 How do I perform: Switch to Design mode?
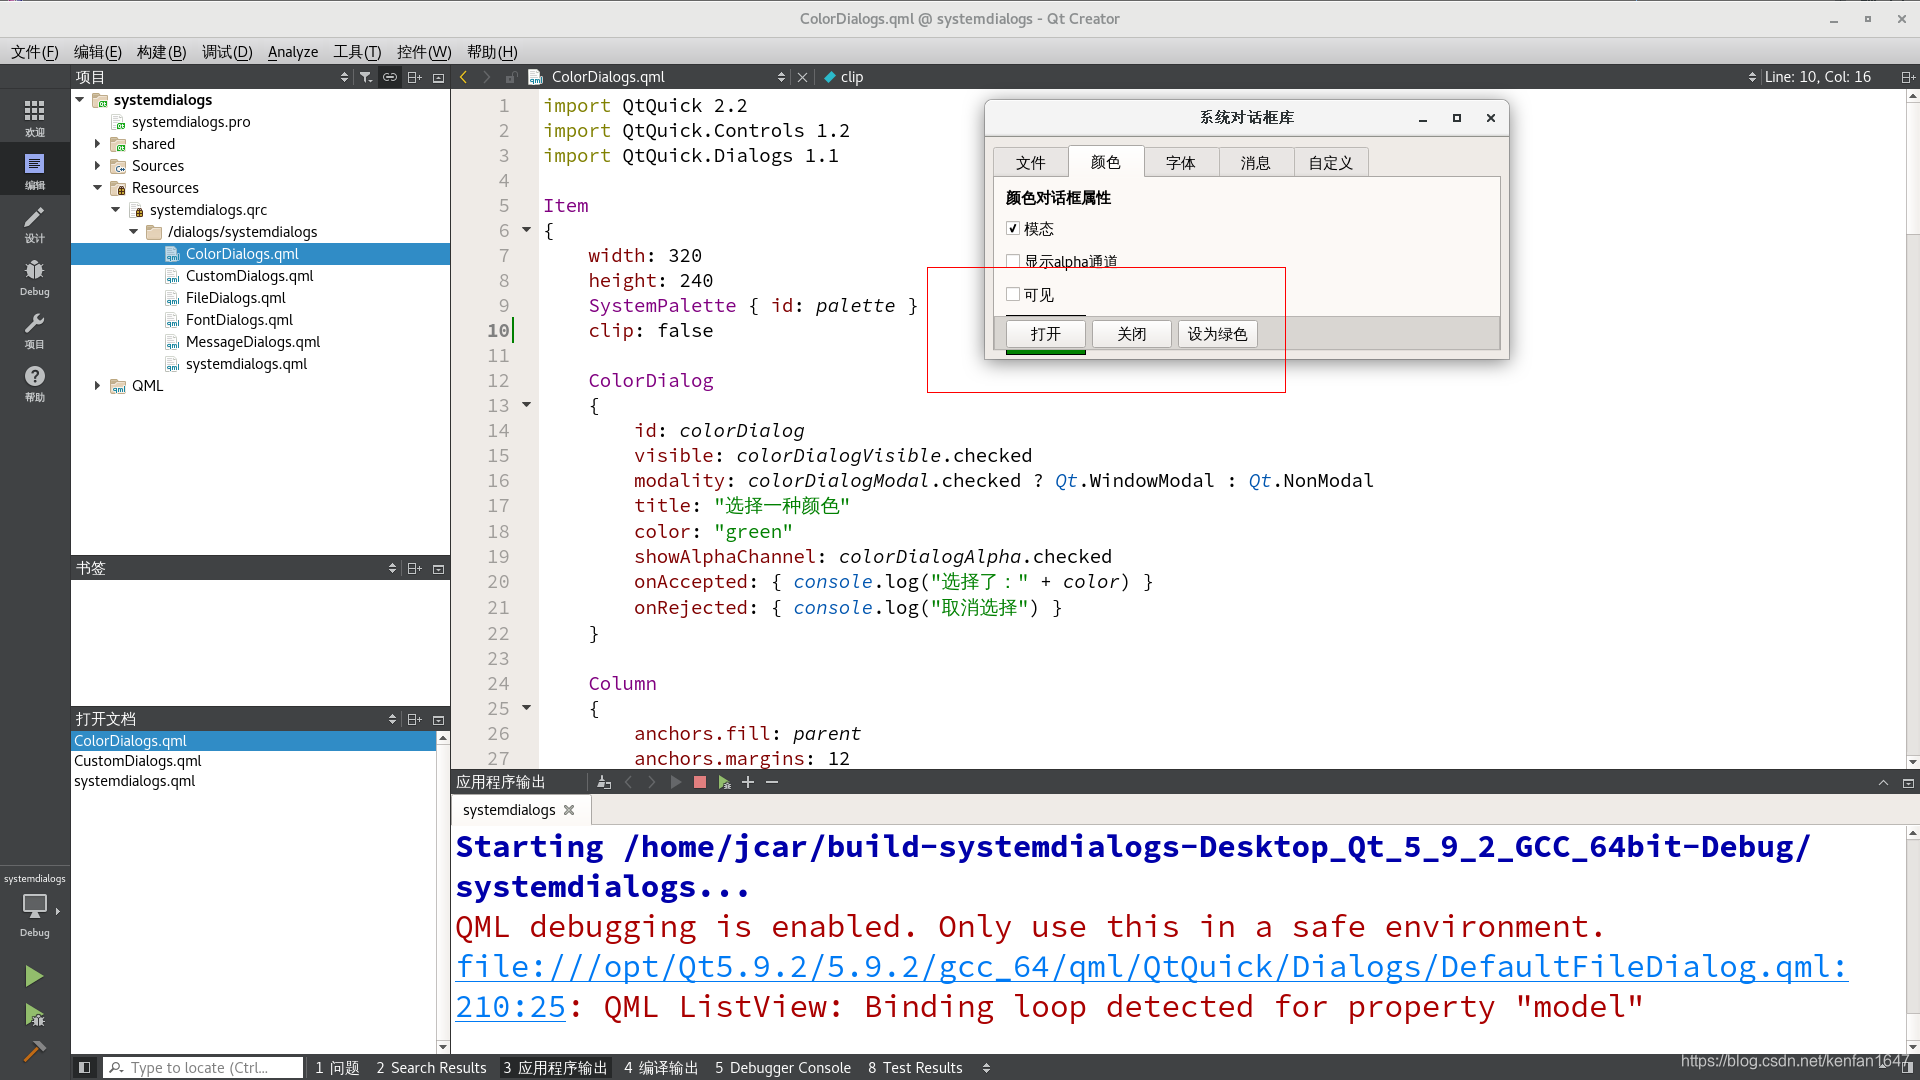pos(34,224)
